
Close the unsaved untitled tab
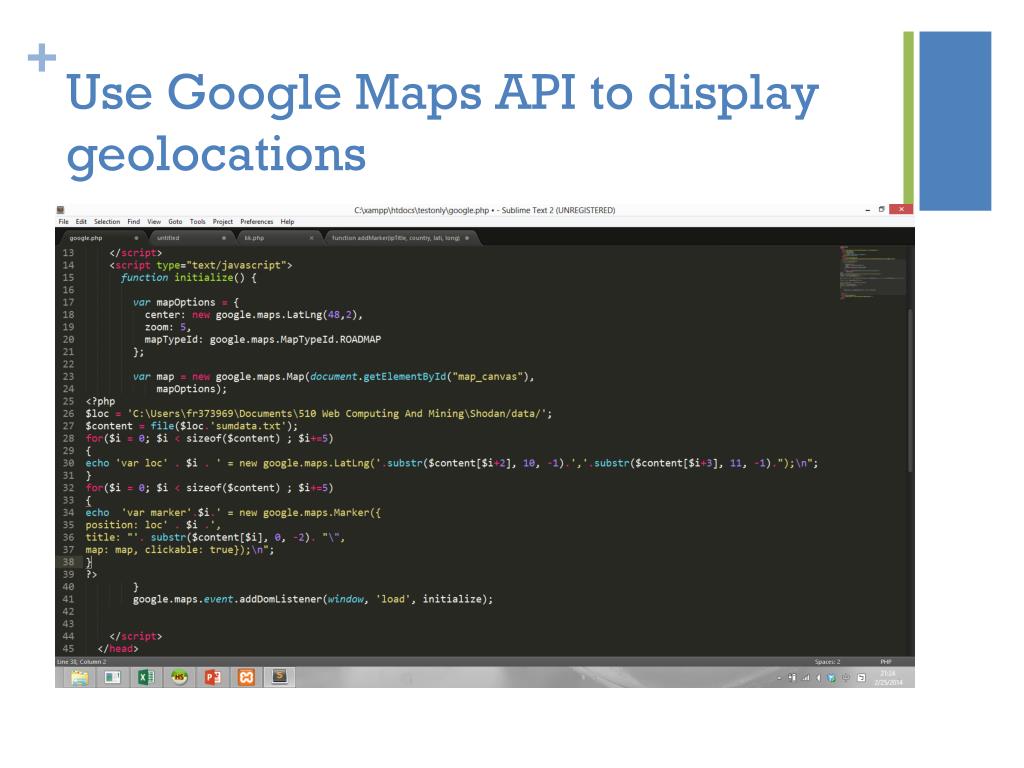click(224, 238)
